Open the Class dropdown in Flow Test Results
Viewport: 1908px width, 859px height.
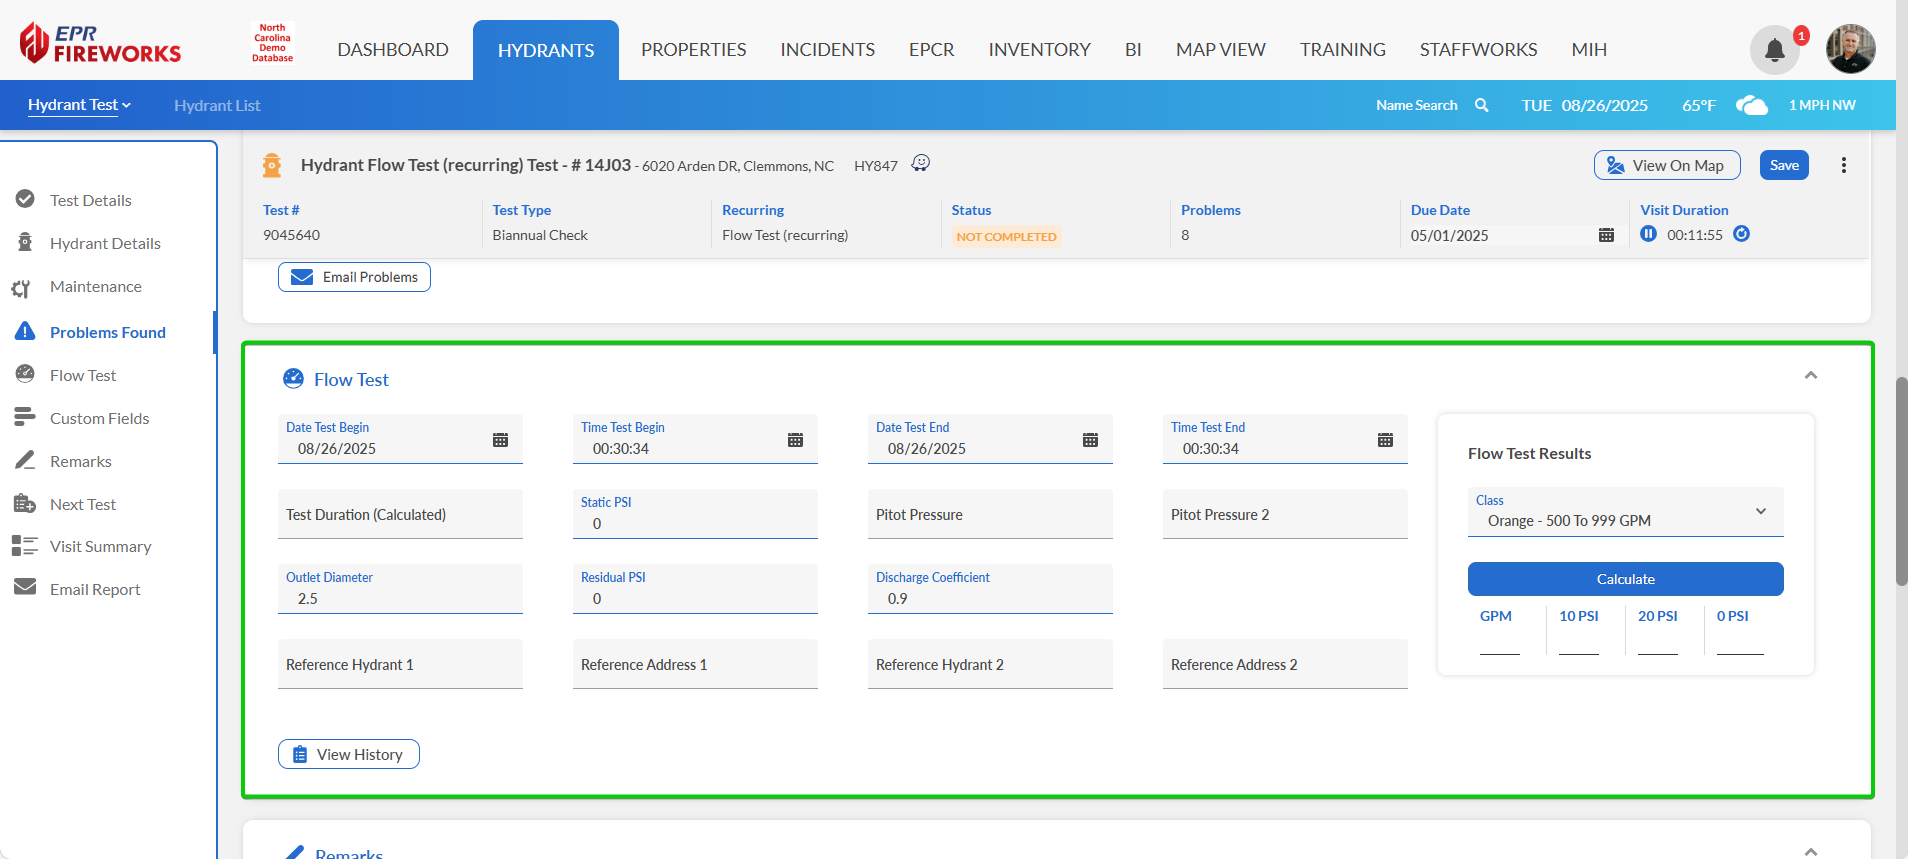1625,512
